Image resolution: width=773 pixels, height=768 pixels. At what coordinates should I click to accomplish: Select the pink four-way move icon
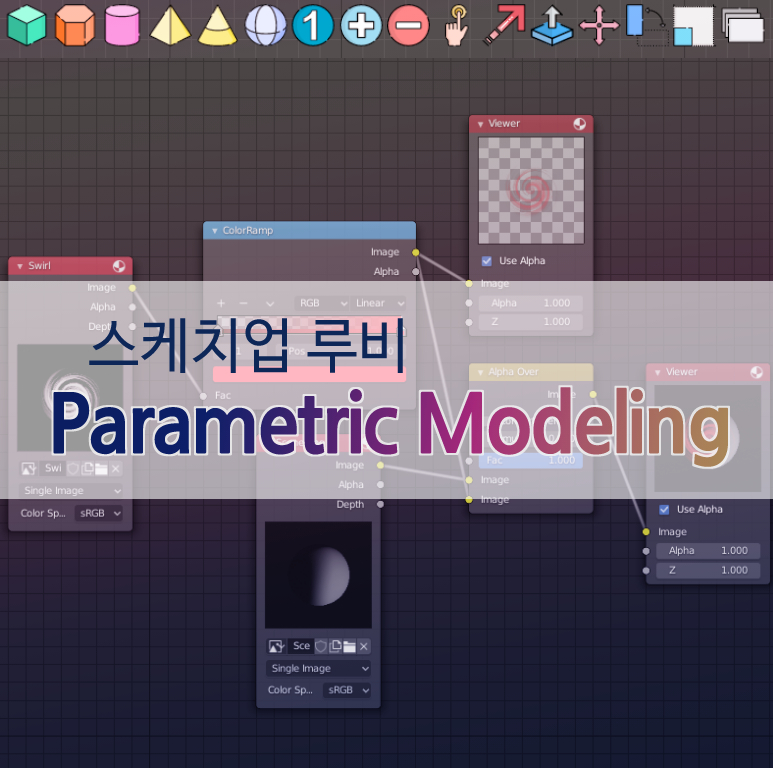tap(599, 25)
